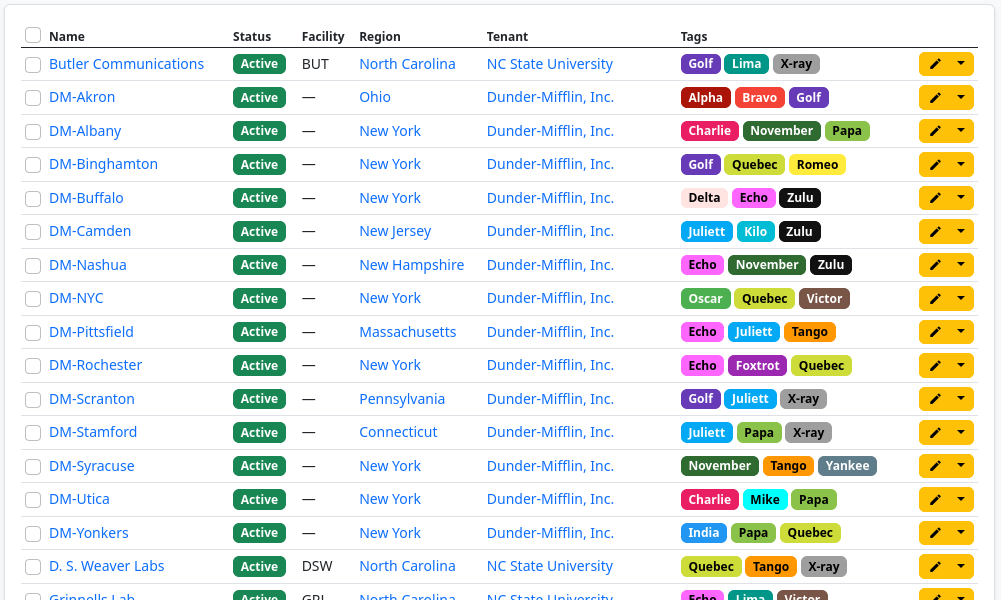Check the box for Butler Communications
The width and height of the screenshot is (1001, 600).
(33, 64)
